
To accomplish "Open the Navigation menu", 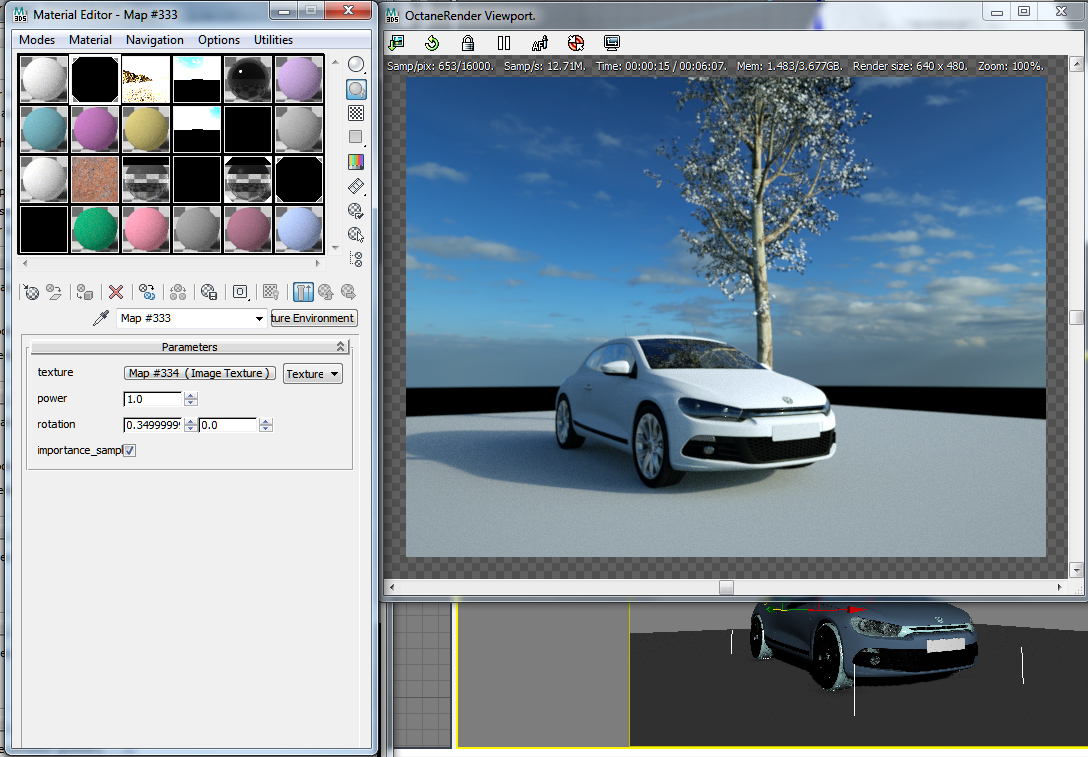I will (x=154, y=40).
